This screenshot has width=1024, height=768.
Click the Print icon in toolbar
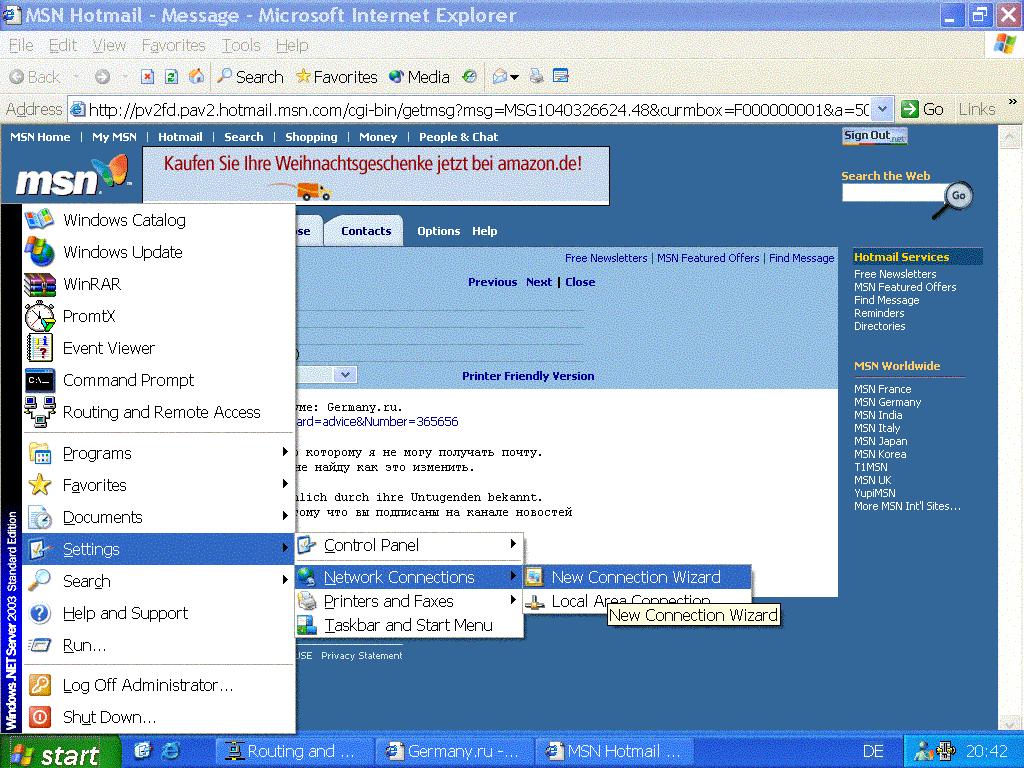point(537,77)
